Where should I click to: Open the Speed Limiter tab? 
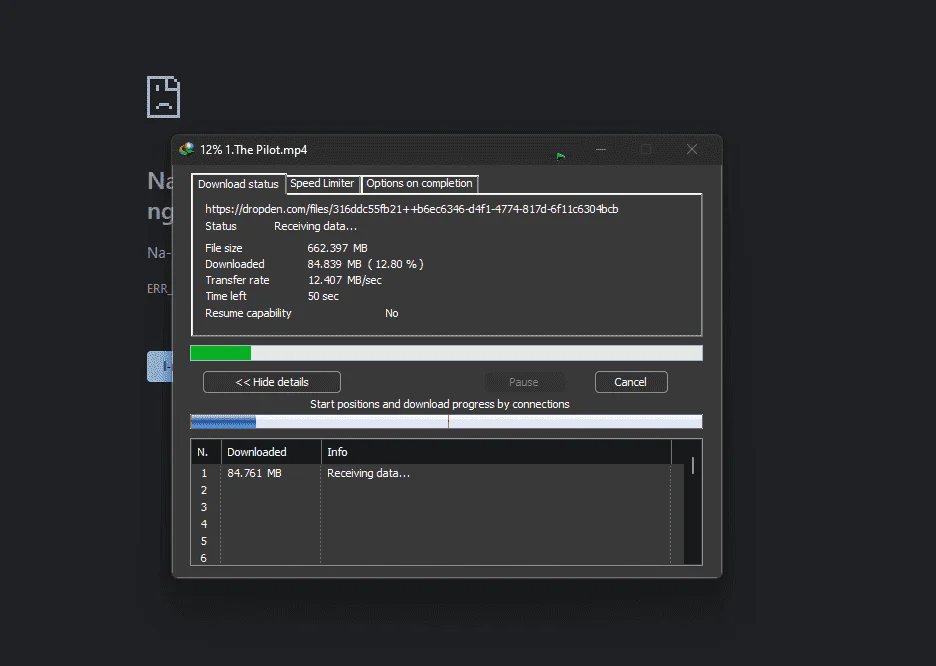322,183
